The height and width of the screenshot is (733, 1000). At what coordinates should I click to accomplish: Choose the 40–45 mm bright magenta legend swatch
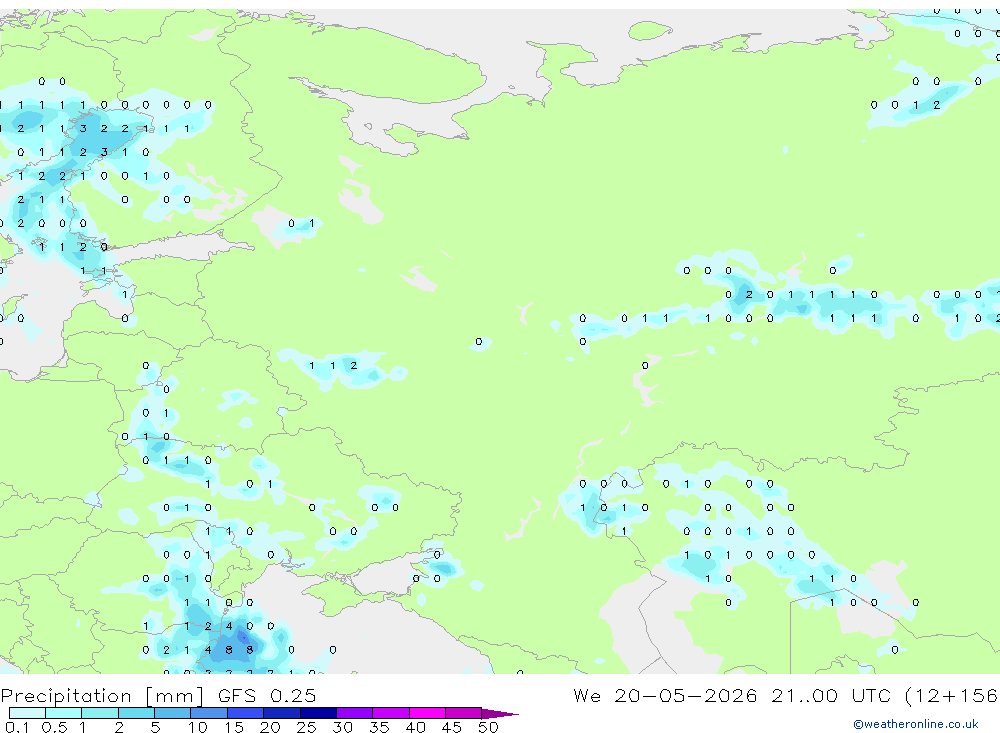point(427,713)
